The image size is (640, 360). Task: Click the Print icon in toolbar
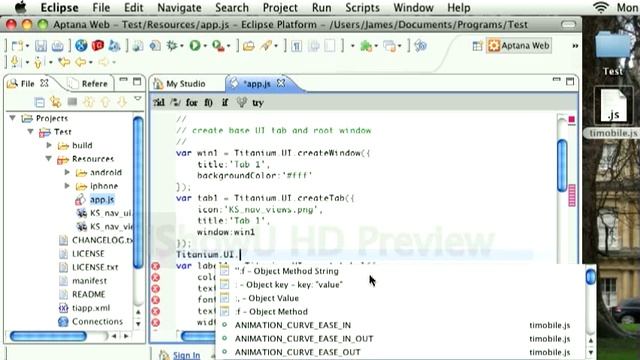(x=57, y=46)
